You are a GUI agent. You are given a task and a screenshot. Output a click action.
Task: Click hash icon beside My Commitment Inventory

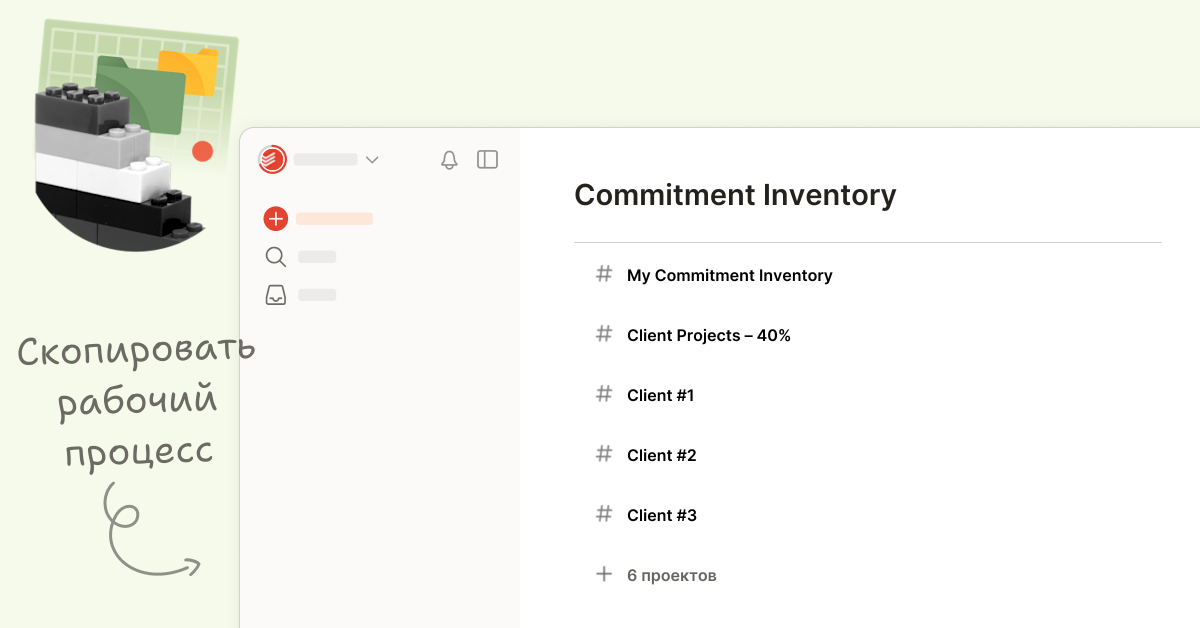tap(604, 274)
